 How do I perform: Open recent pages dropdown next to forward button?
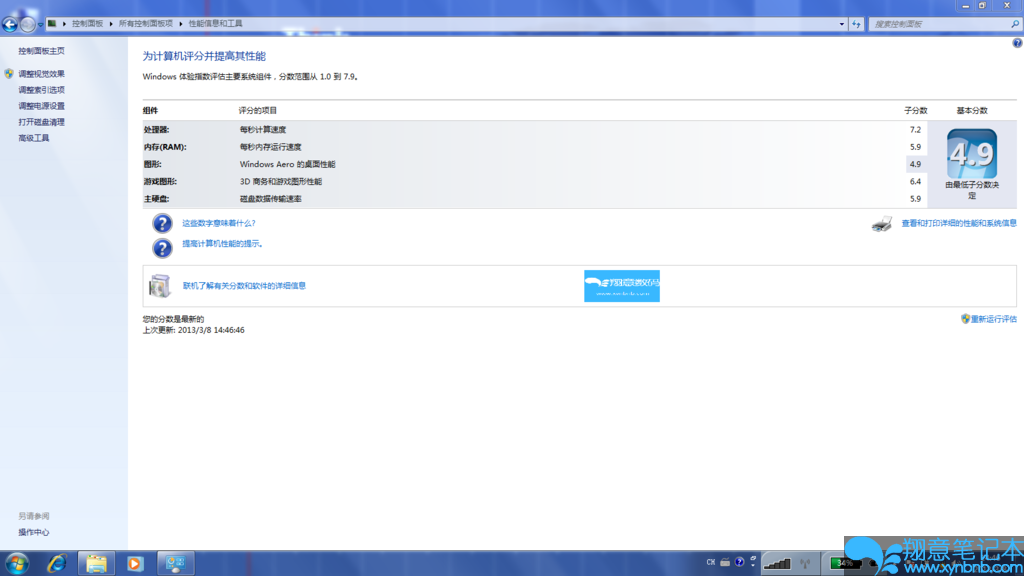[x=40, y=25]
